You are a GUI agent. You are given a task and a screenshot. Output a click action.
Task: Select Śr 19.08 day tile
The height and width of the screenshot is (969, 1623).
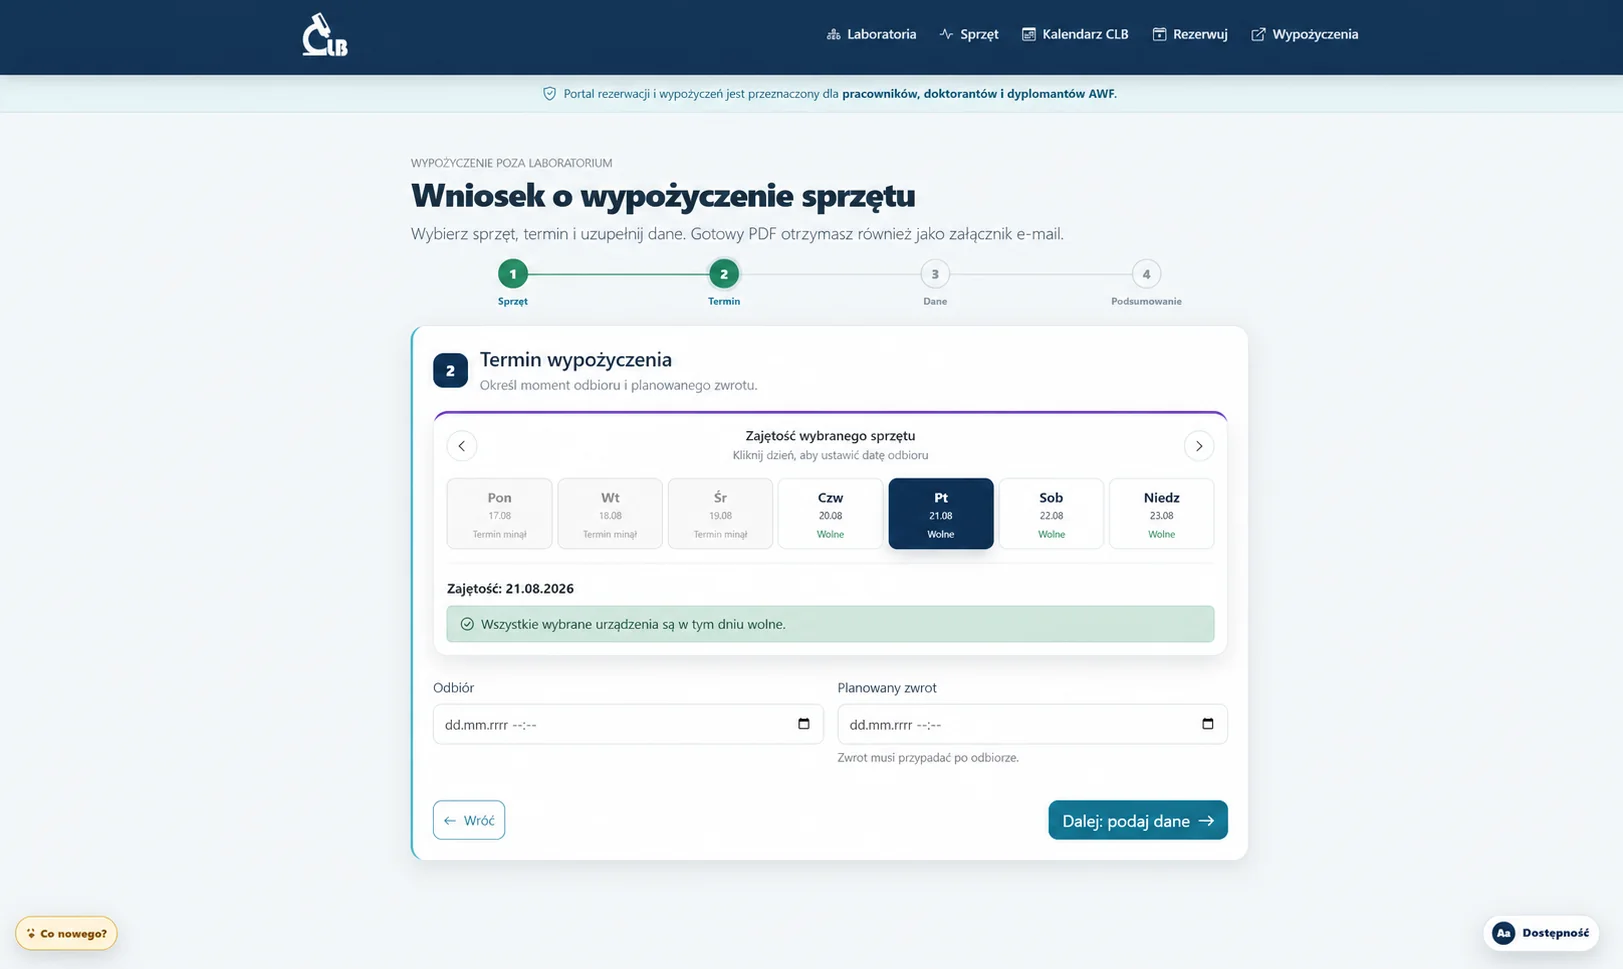[x=720, y=514]
